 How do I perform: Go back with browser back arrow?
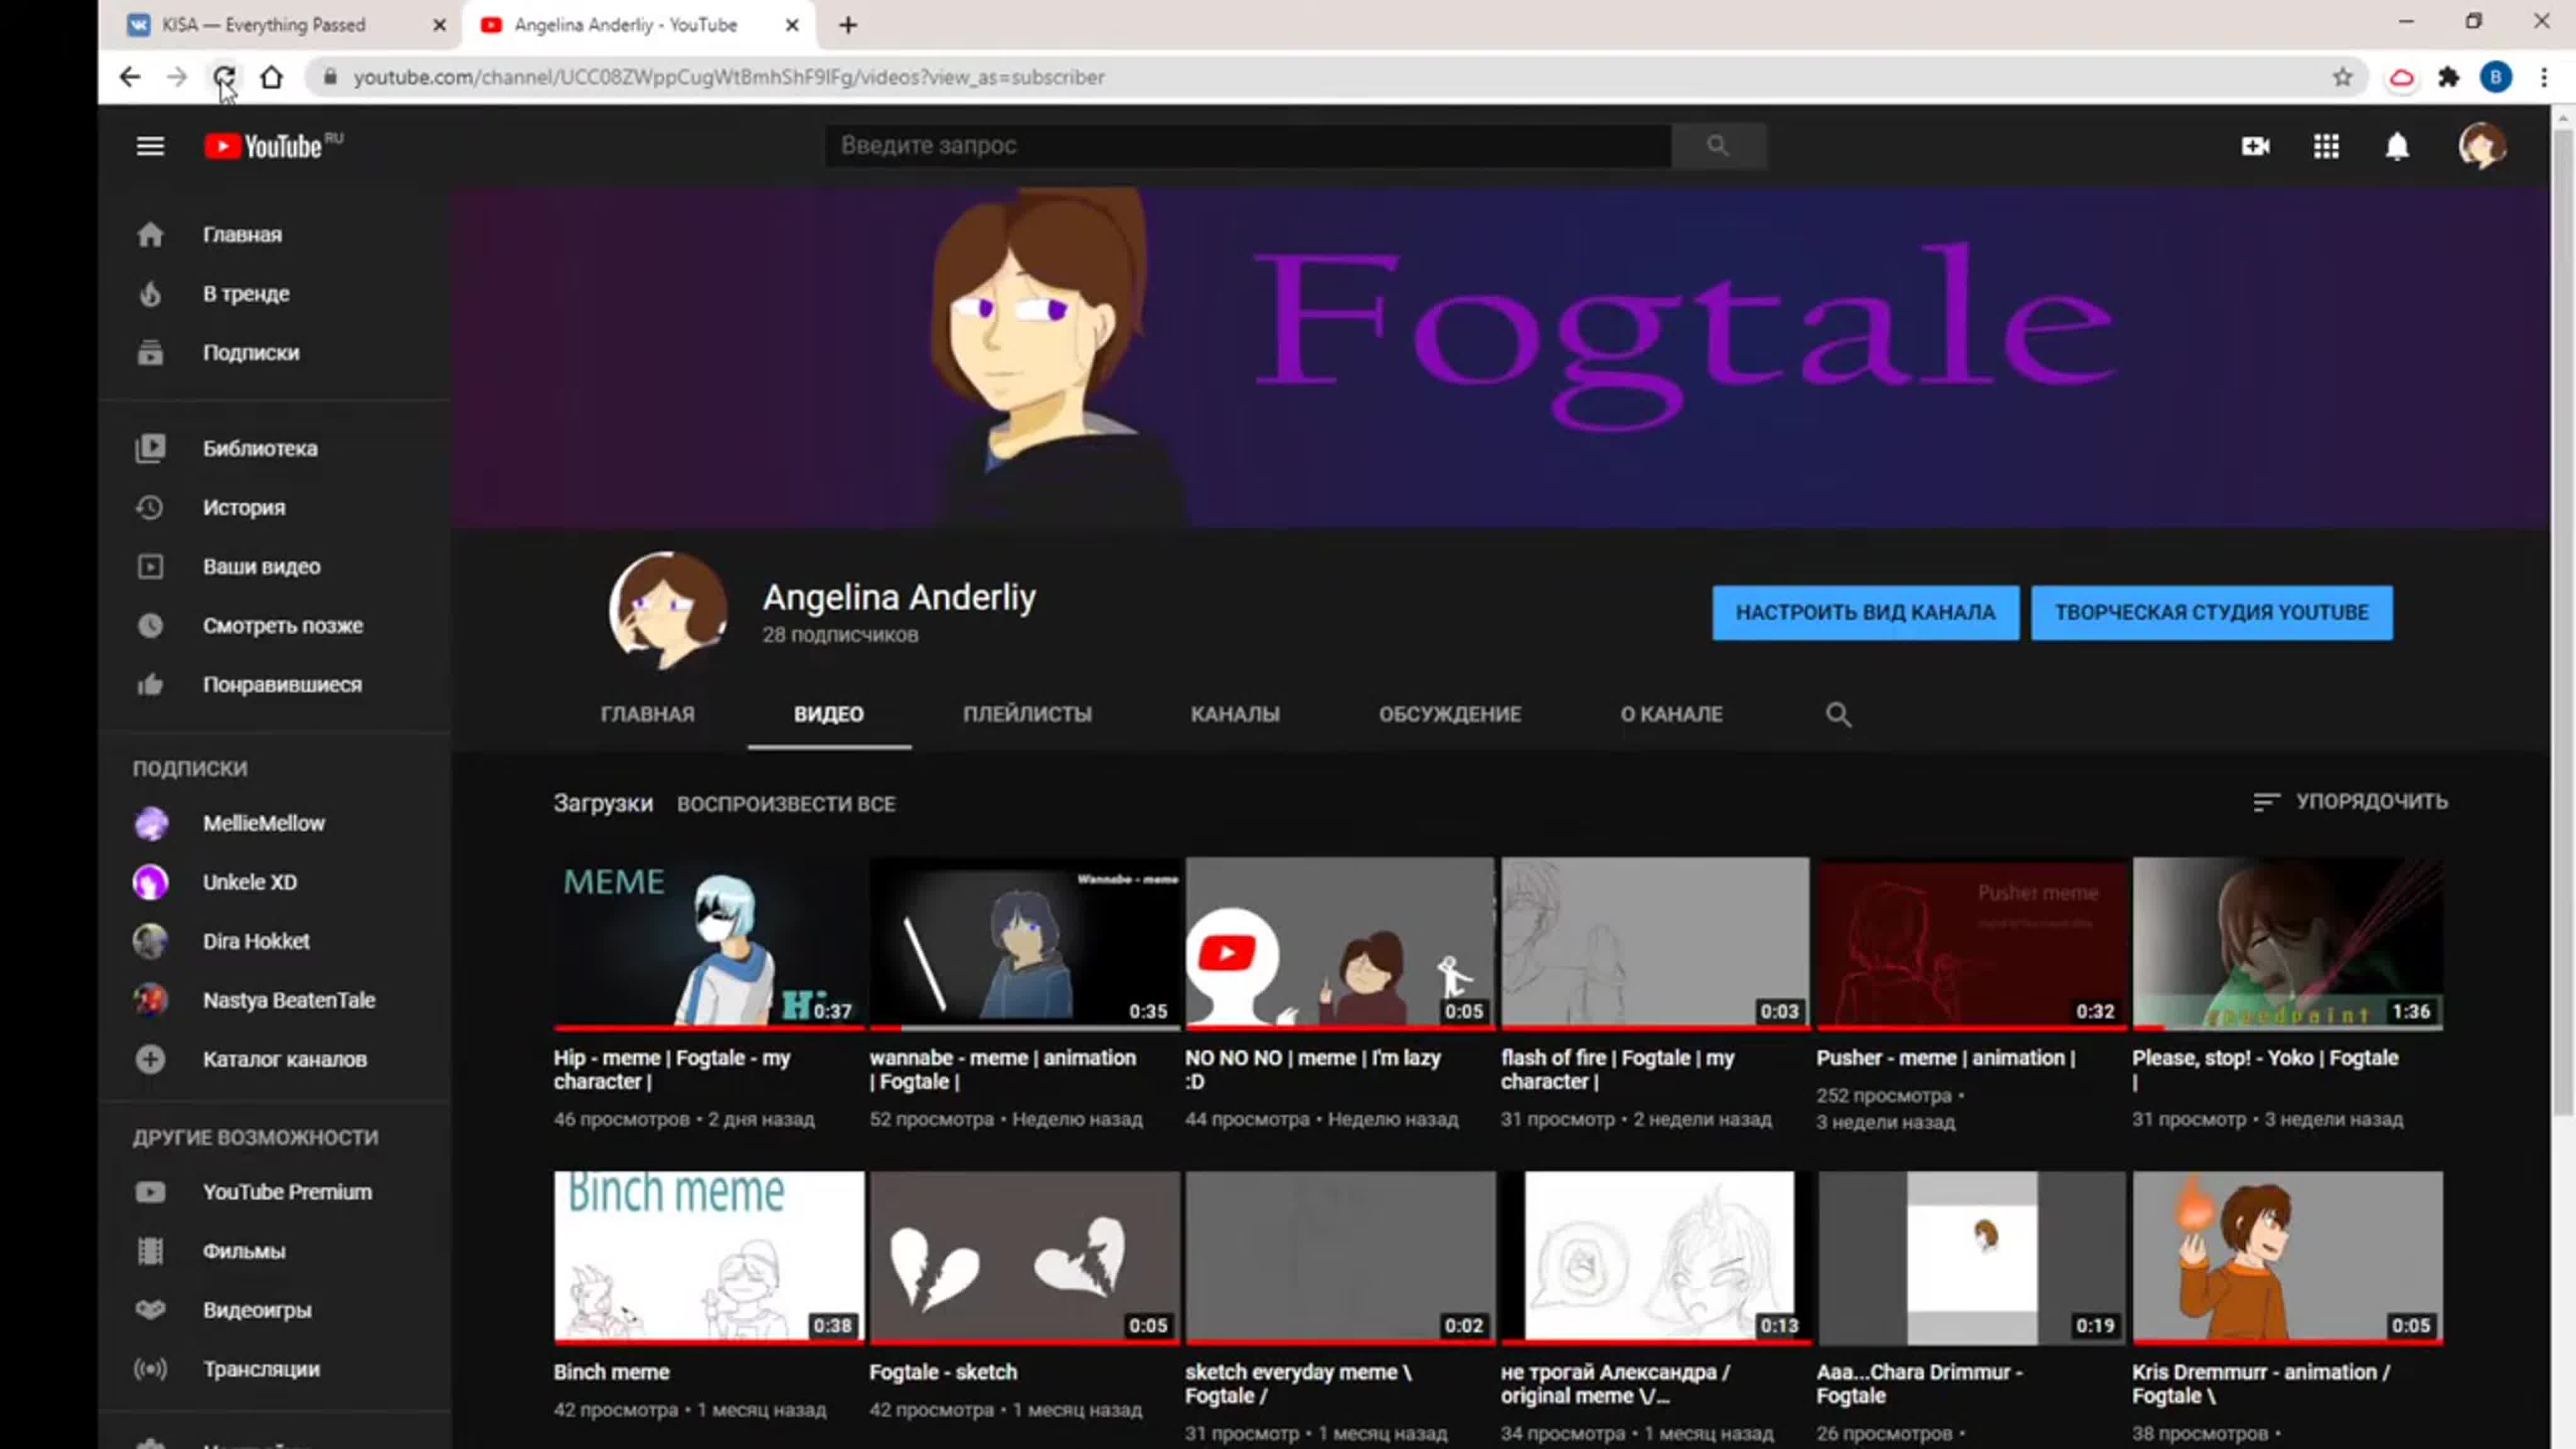pos(129,77)
